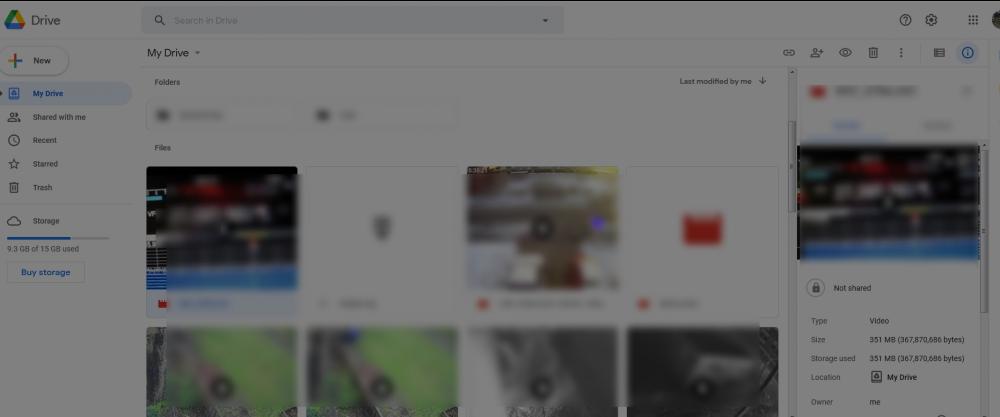Click the Size value 351 MB
The height and width of the screenshot is (417, 1000).
pos(916,340)
